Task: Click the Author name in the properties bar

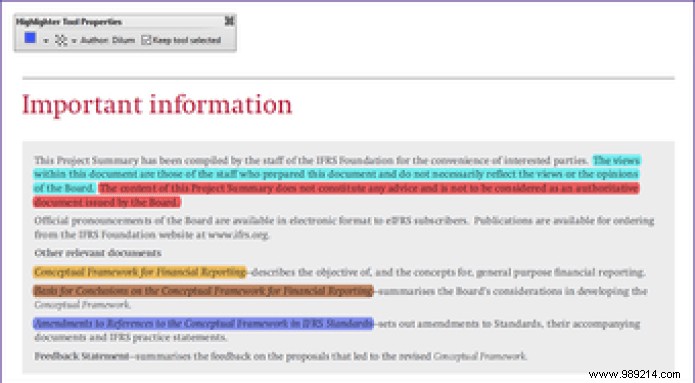Action: point(108,40)
